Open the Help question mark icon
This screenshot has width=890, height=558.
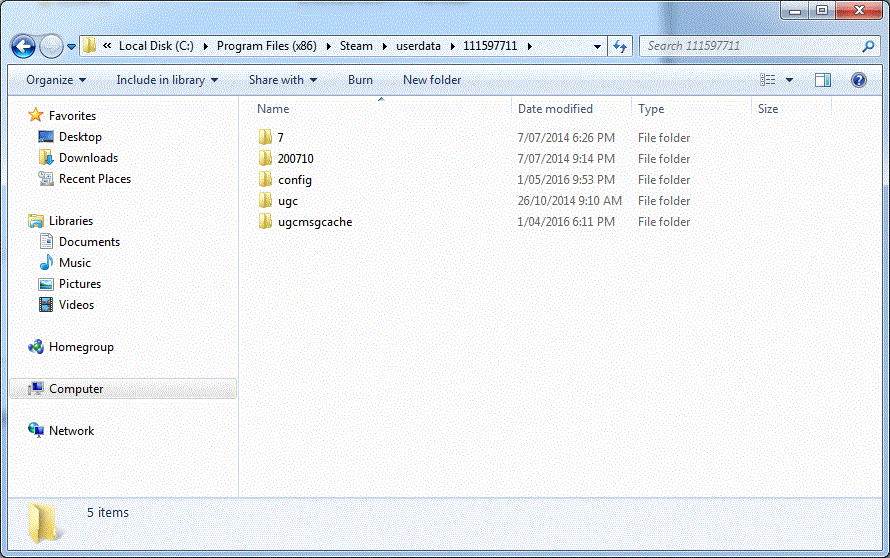[x=858, y=80]
